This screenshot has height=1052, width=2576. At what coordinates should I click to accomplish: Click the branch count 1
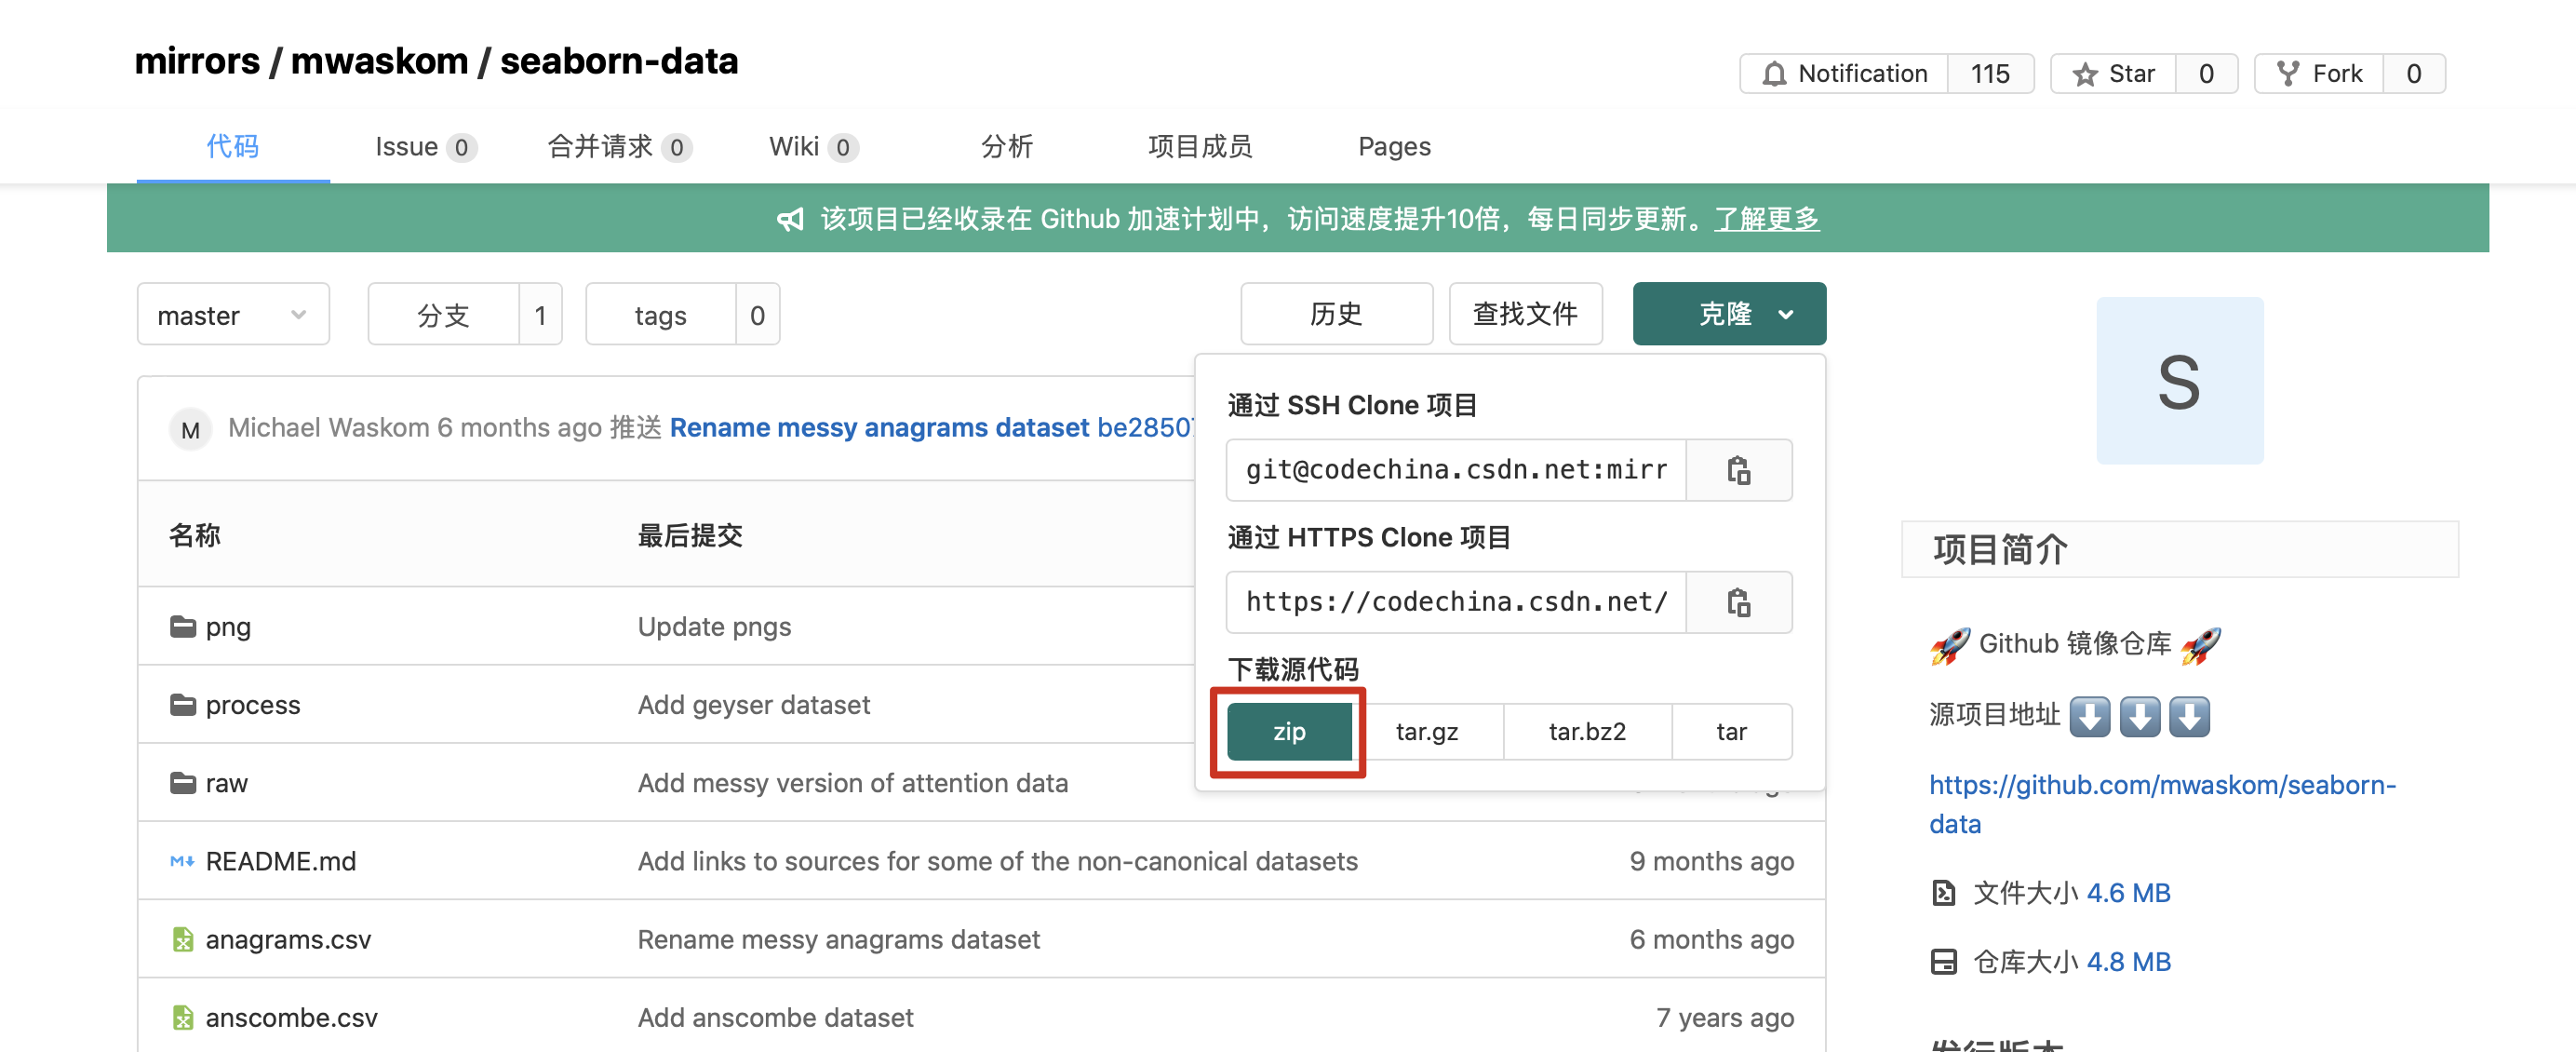pyautogui.click(x=540, y=315)
